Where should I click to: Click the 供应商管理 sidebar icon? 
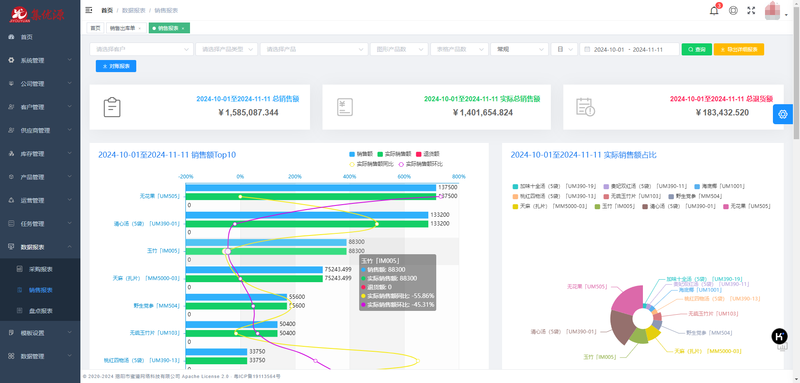coord(11,131)
